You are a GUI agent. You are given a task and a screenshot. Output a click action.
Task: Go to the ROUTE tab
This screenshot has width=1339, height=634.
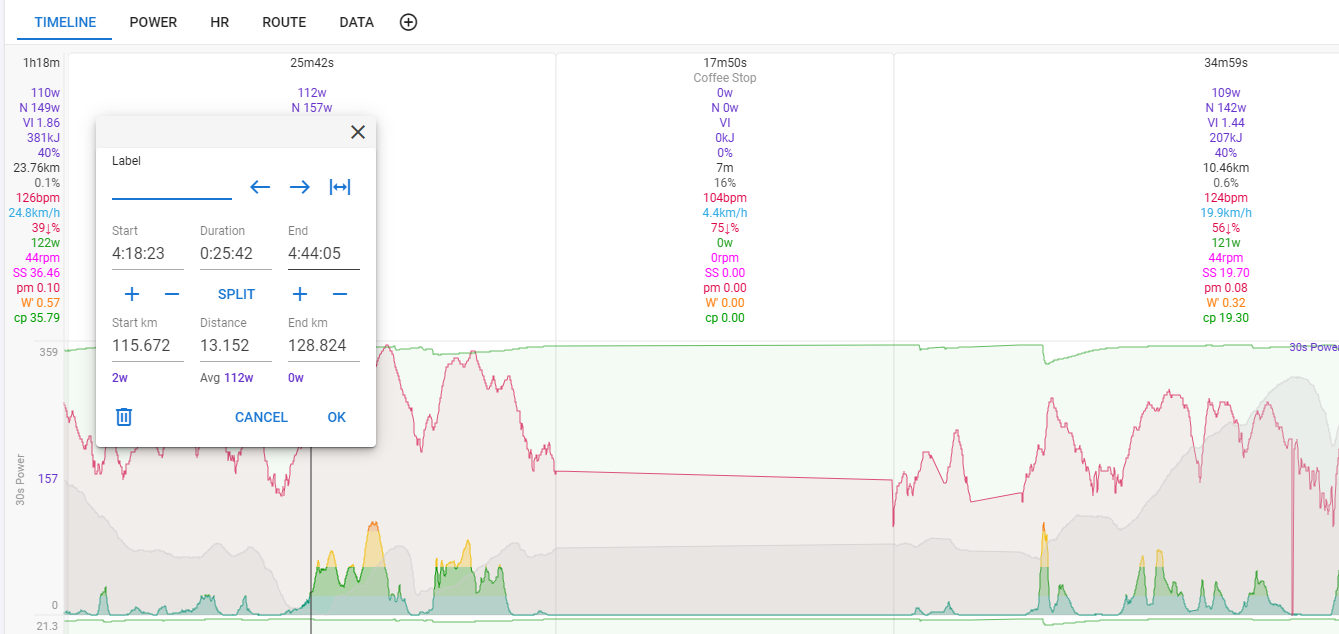pos(284,22)
